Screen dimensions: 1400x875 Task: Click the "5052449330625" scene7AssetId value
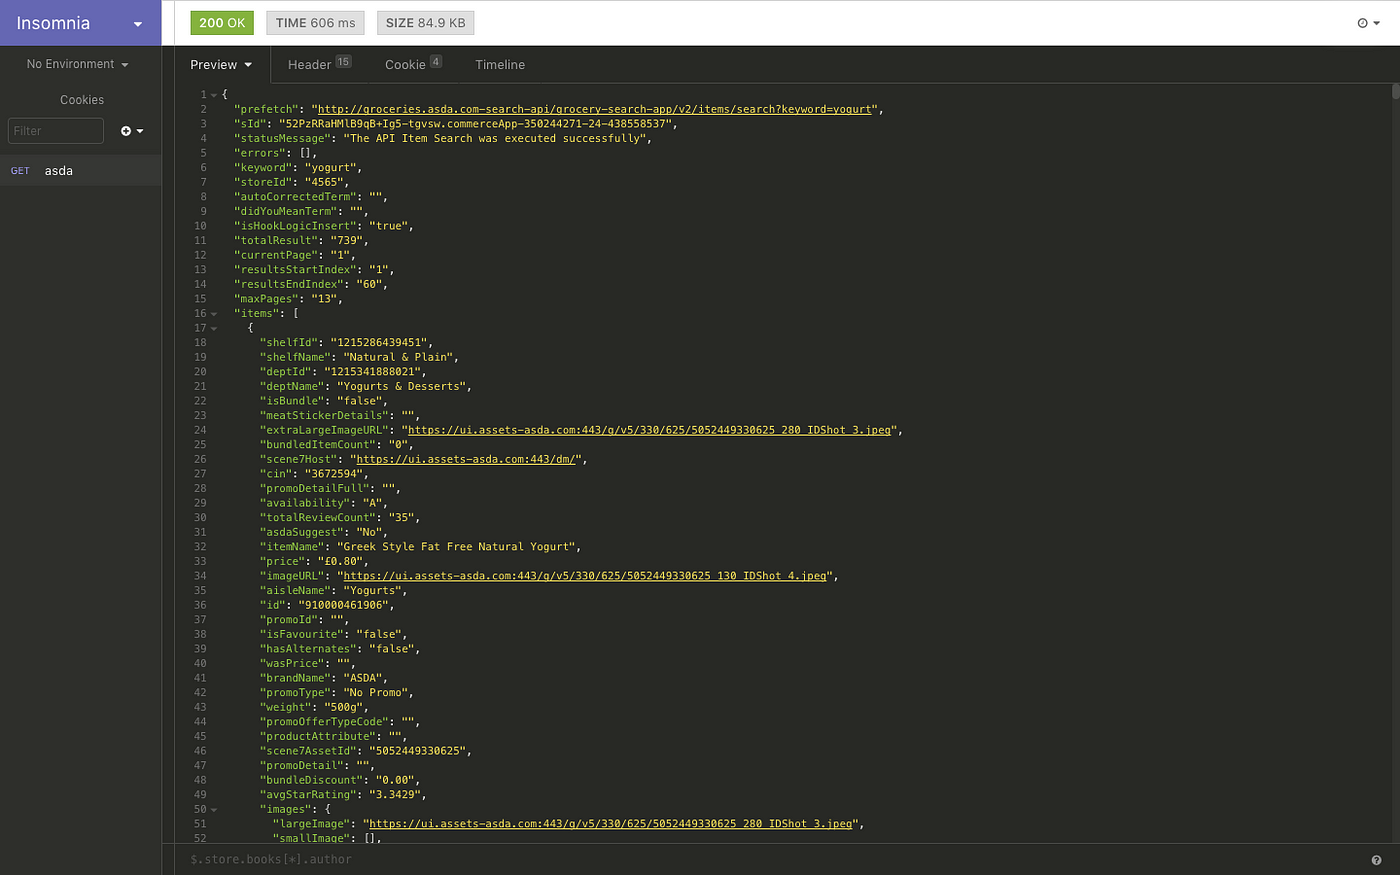coord(417,751)
